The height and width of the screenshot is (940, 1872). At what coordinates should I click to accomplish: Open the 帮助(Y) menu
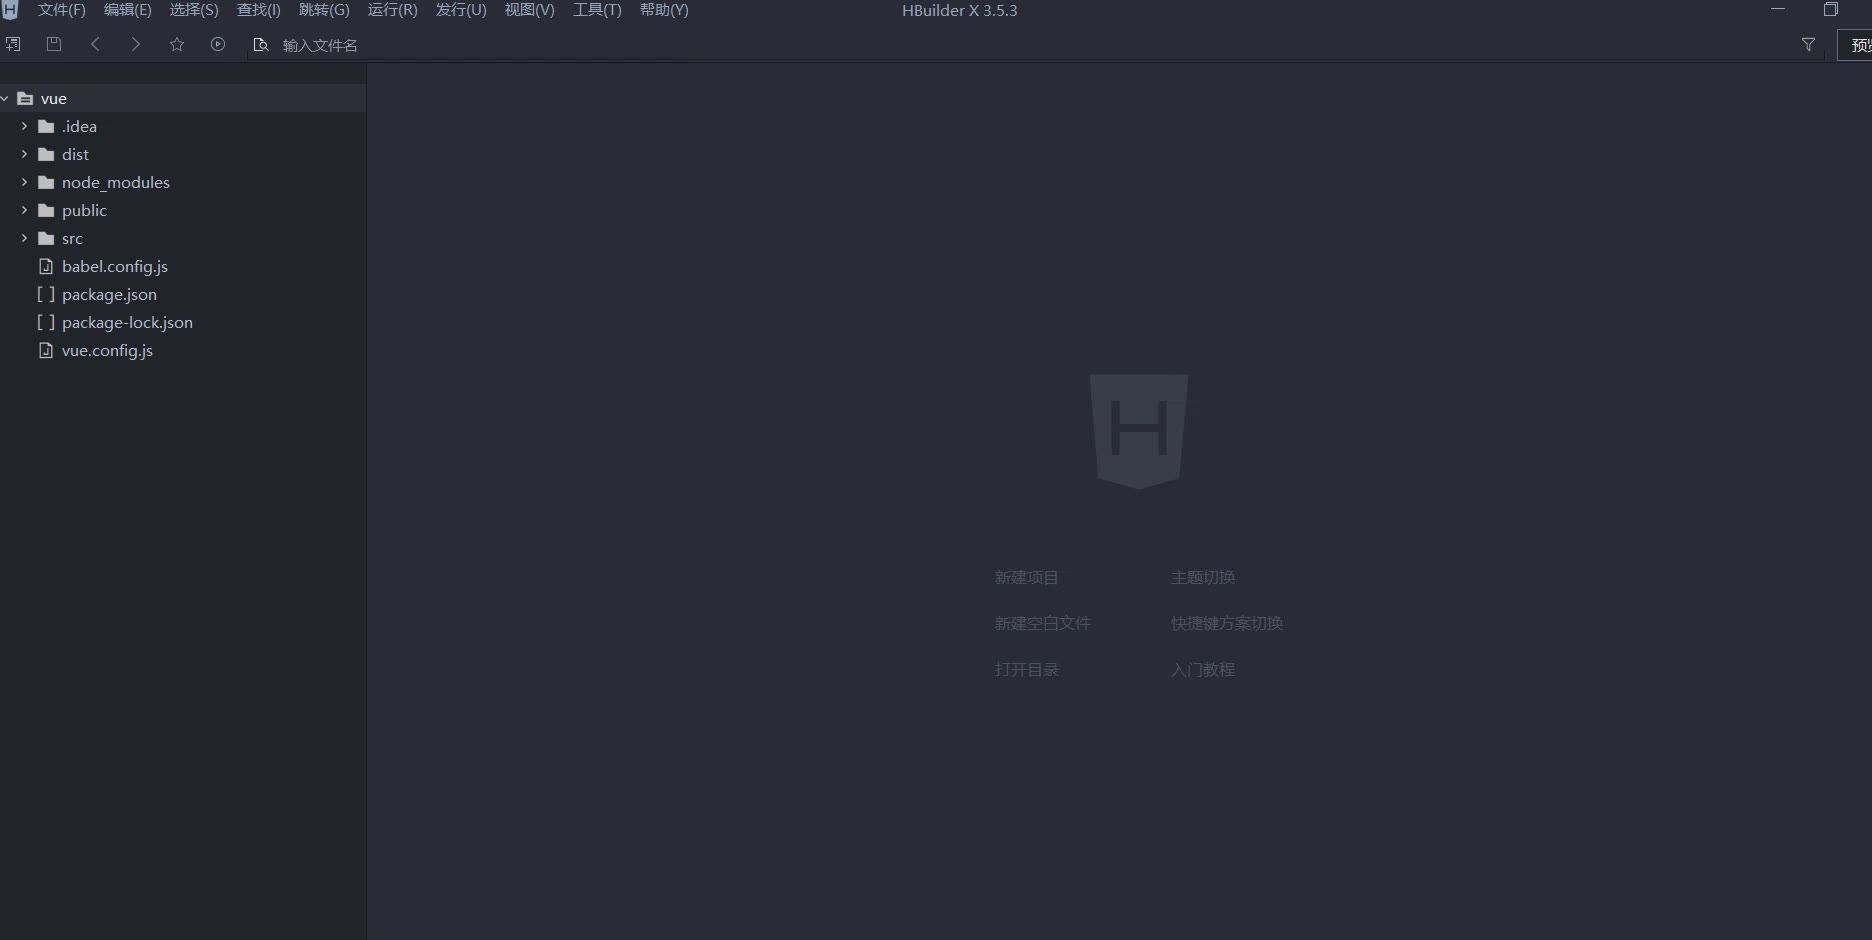point(664,10)
